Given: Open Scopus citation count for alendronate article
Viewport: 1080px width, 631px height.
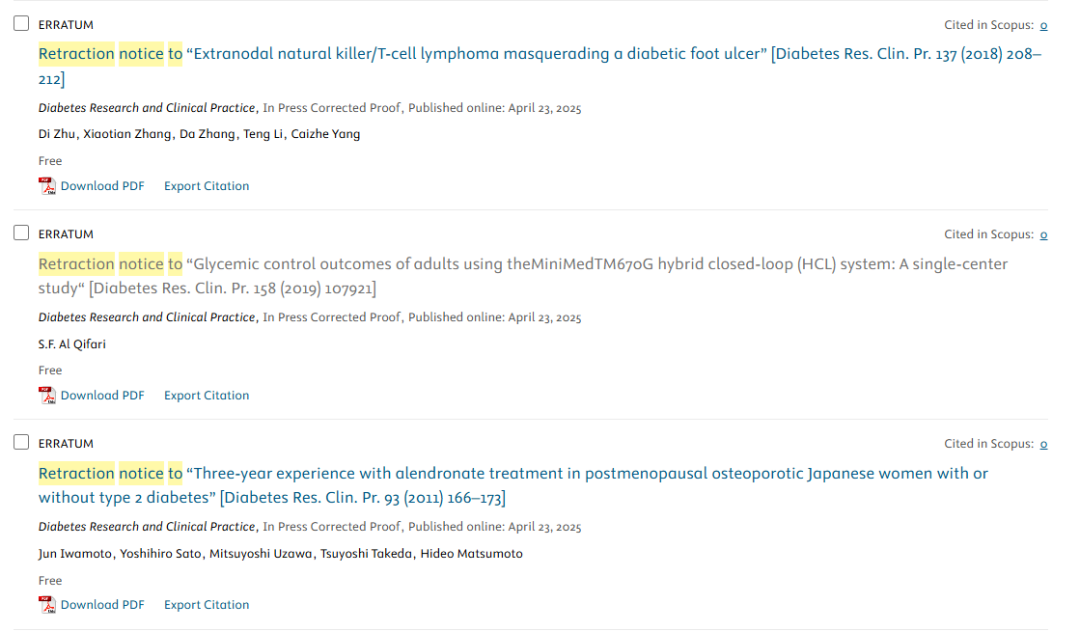Looking at the screenshot, I should pyautogui.click(x=1043, y=444).
